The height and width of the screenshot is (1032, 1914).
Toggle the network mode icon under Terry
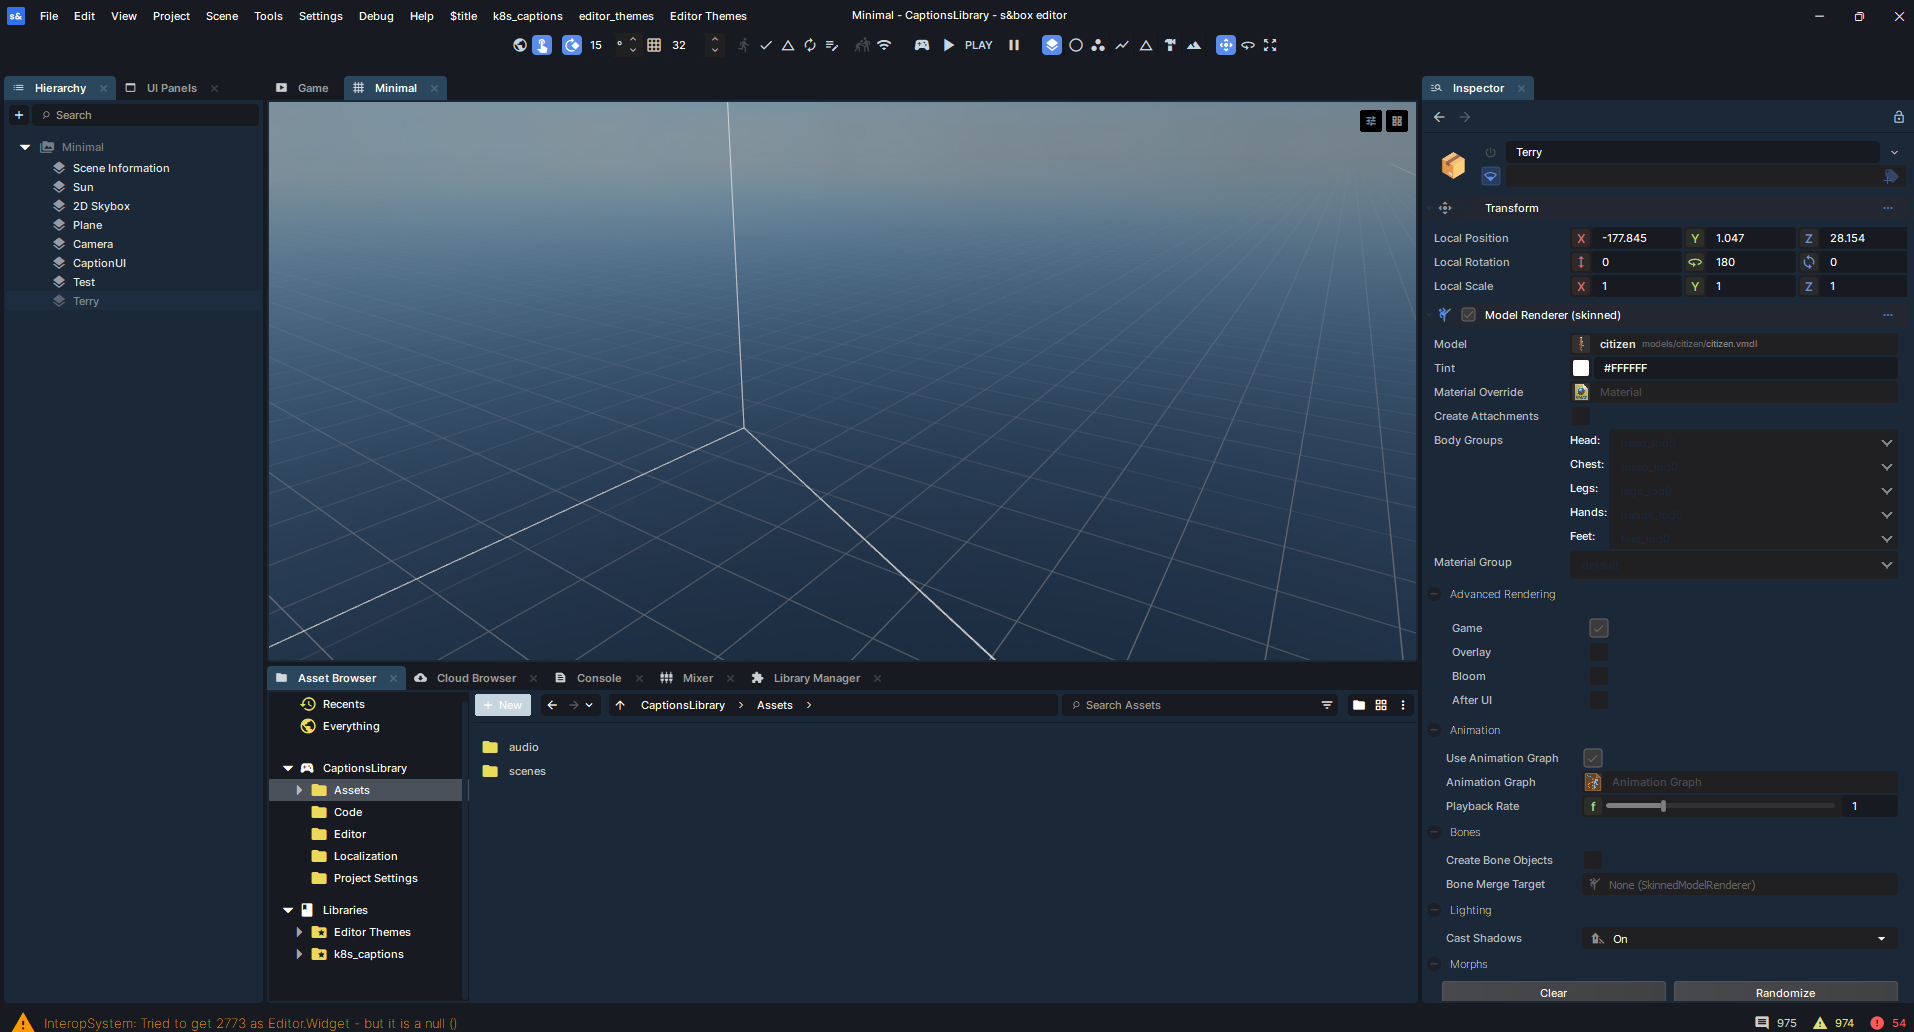(x=1491, y=176)
